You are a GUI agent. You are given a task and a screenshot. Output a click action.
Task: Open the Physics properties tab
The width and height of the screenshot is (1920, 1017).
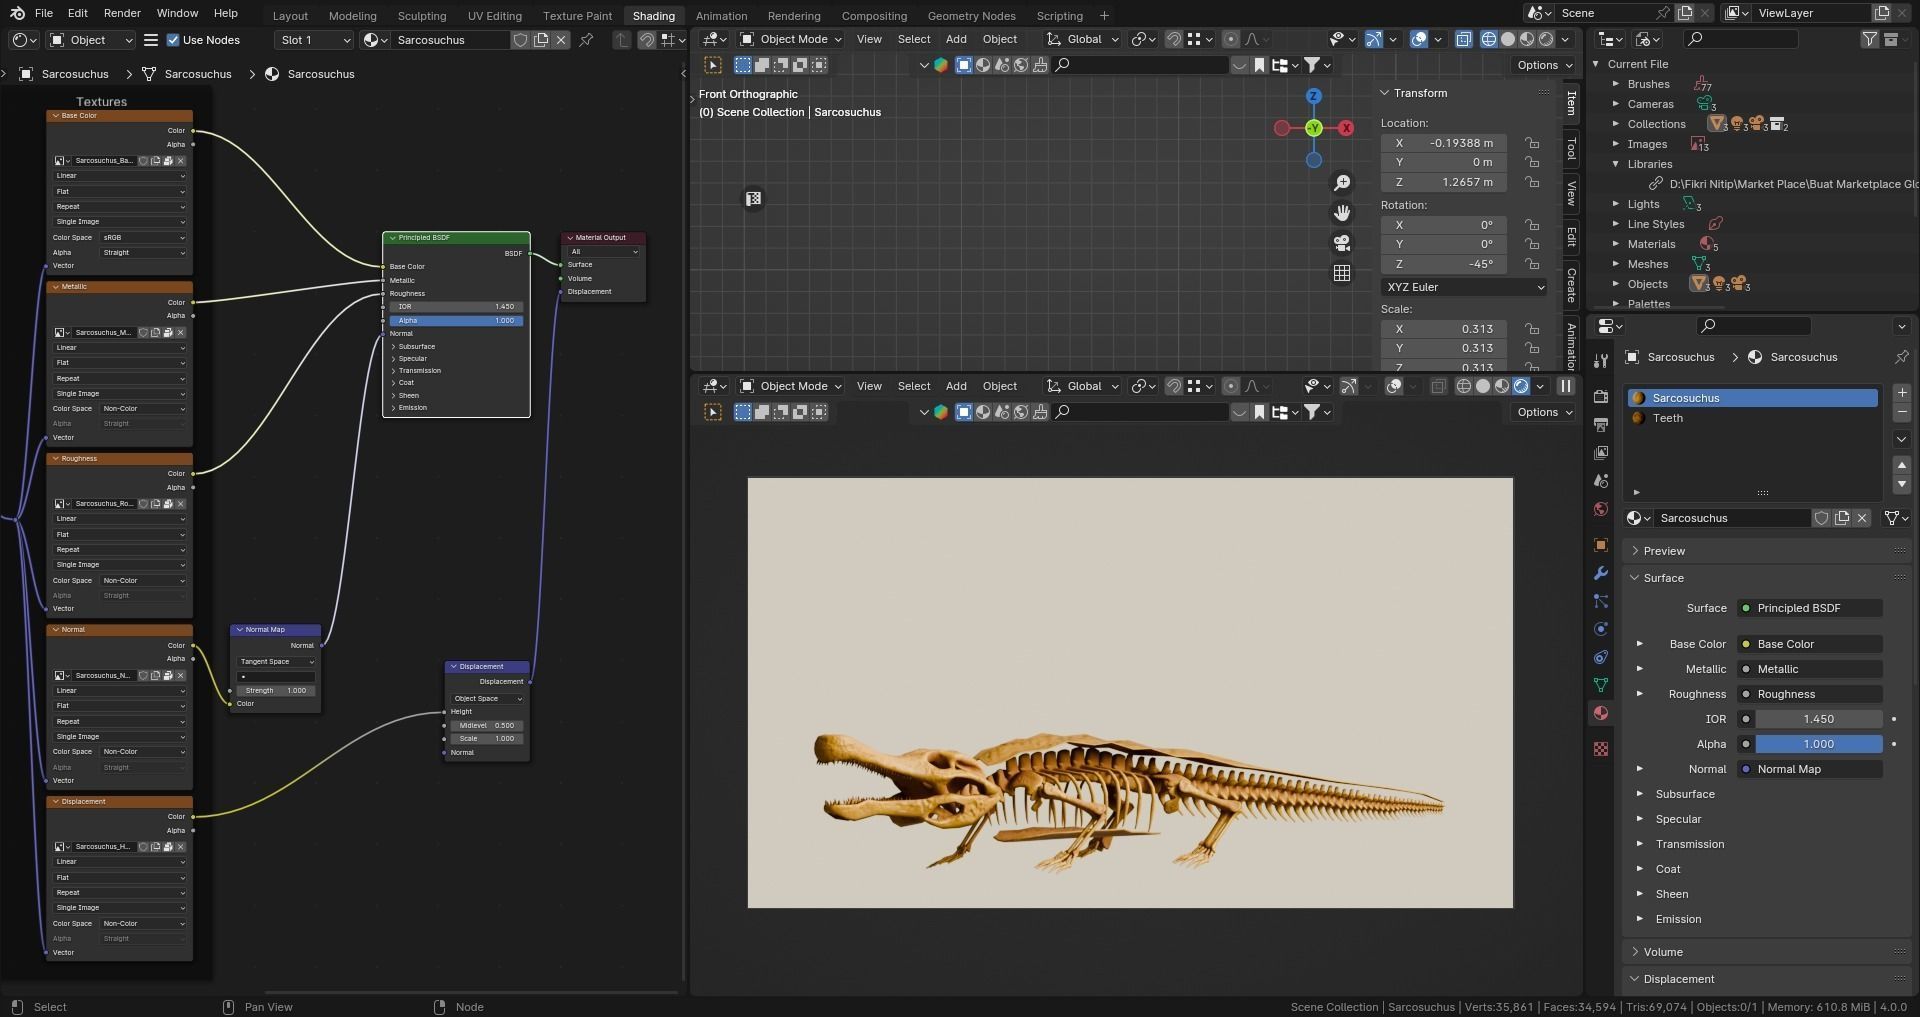[1600, 629]
